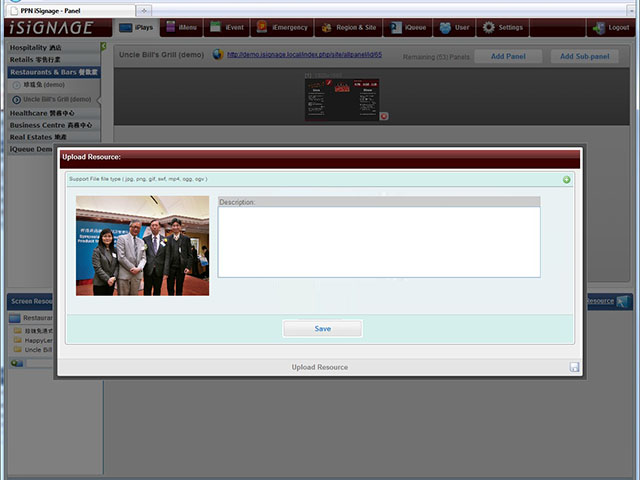Viewport: 640px width, 480px height.
Task: Open the iEmergency tab
Action: coord(282,27)
